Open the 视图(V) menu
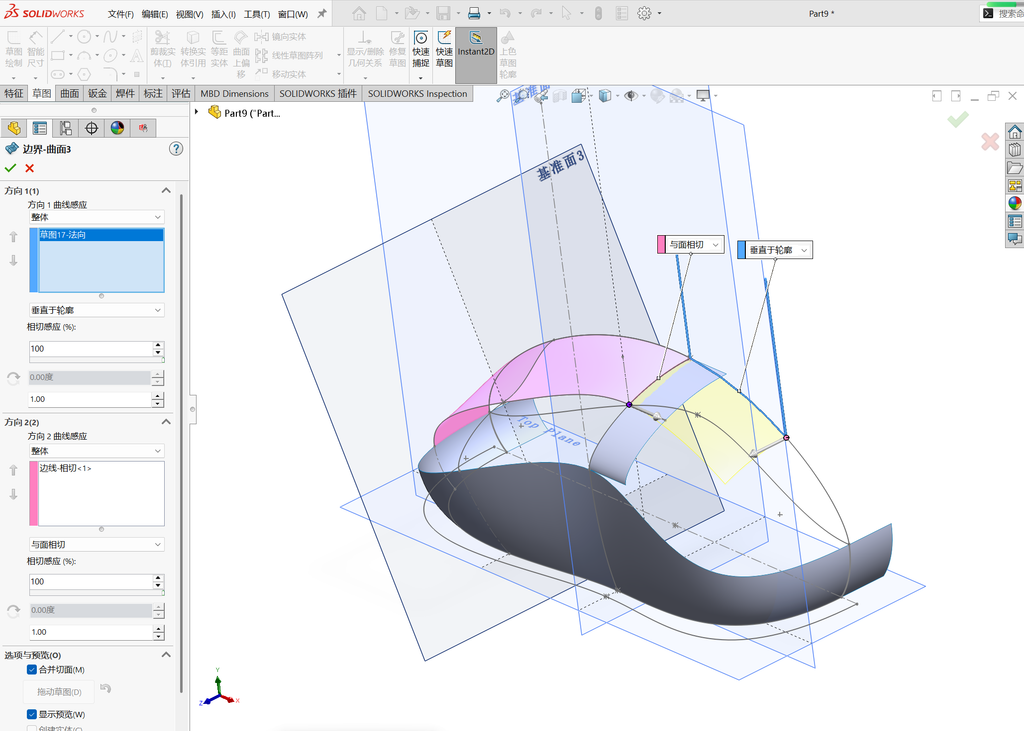 [189, 14]
